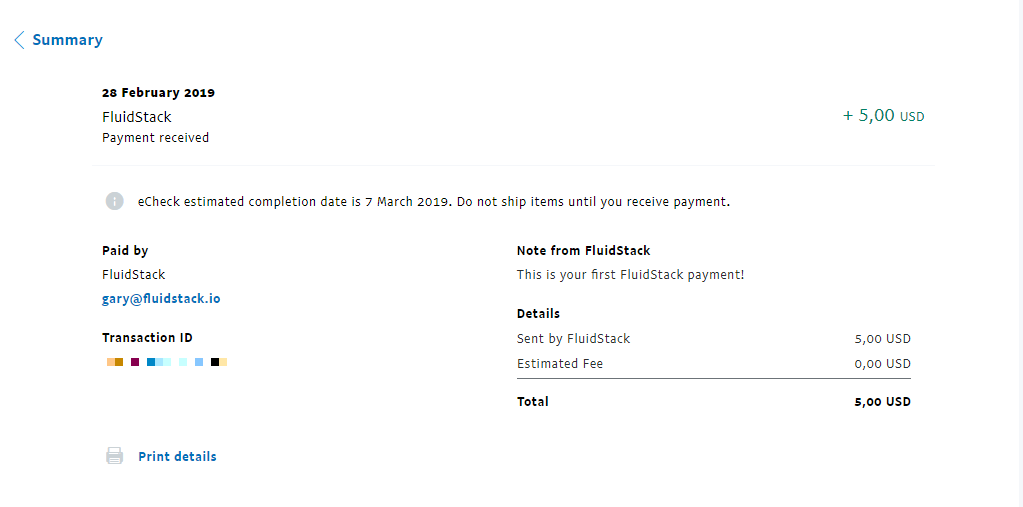Viewport: 1023px width, 507px height.
Task: Click the Transaction ID label
Action: [147, 338]
